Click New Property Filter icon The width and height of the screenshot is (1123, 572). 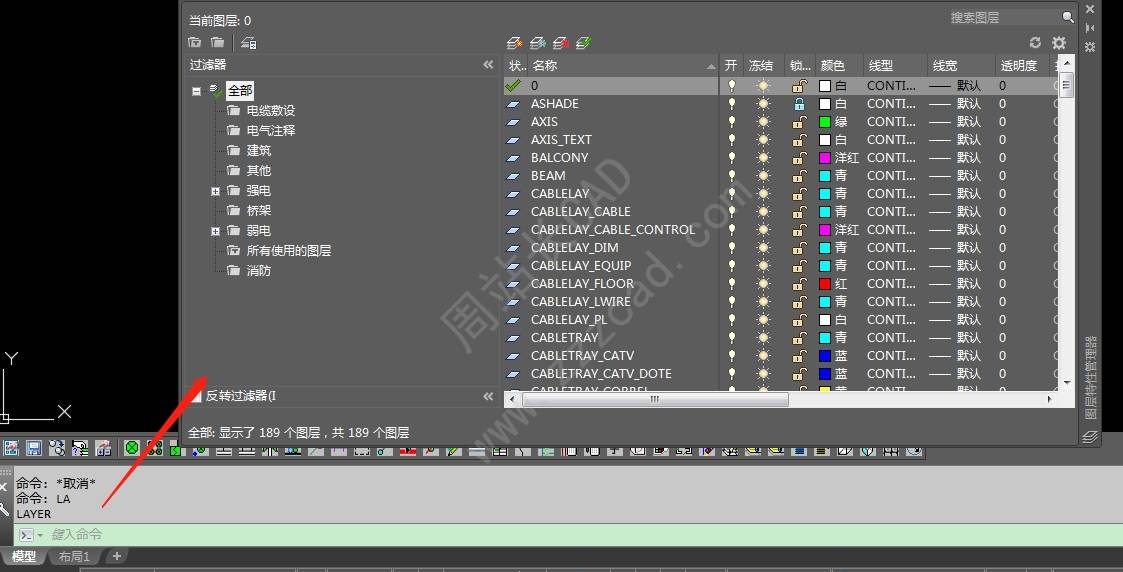point(195,43)
